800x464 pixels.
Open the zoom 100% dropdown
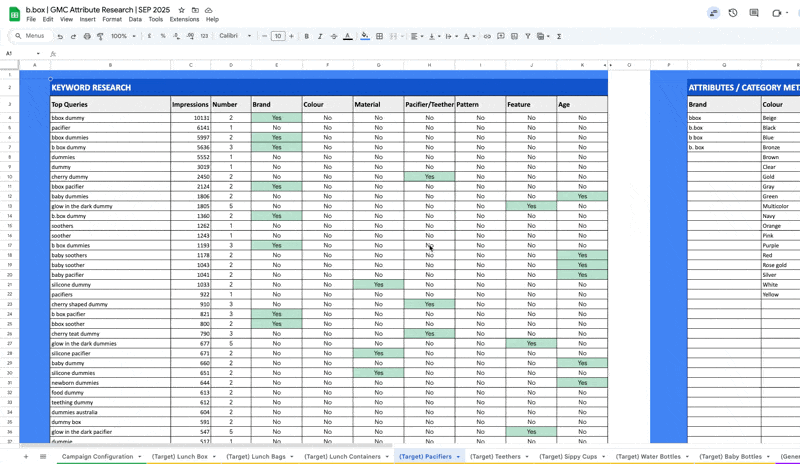123,36
